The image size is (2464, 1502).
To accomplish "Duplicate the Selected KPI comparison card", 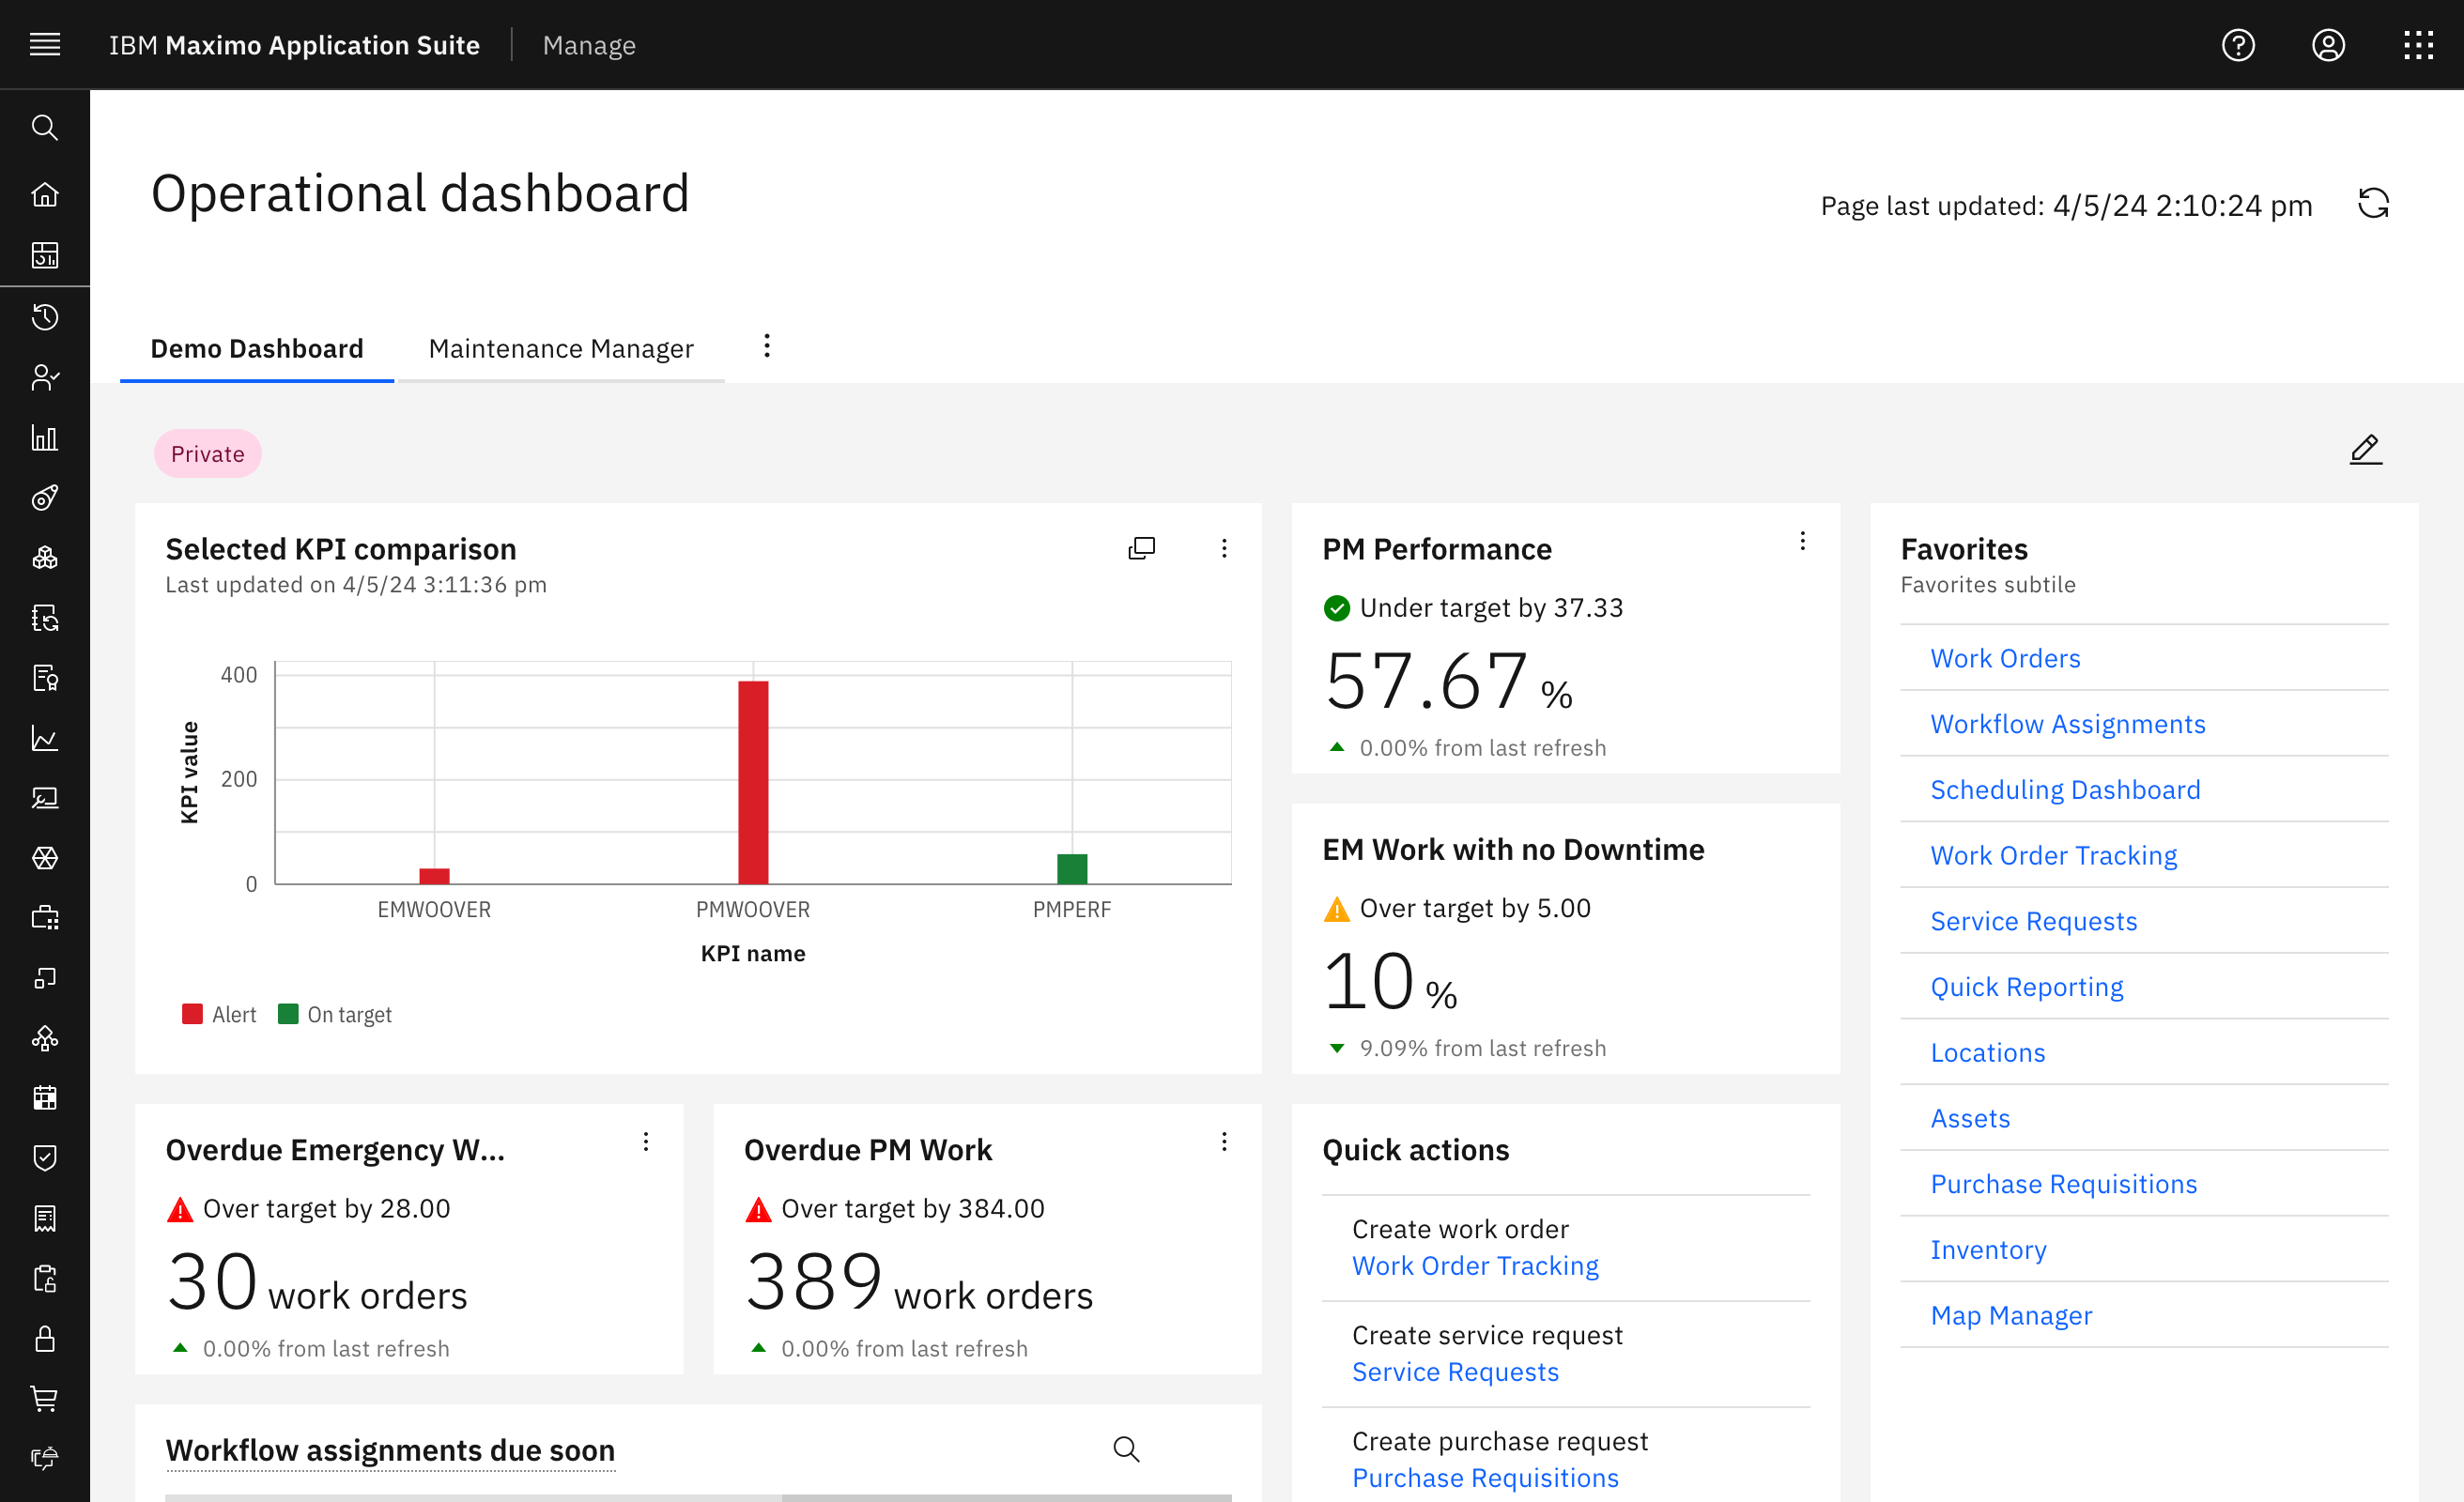I will coord(1141,548).
